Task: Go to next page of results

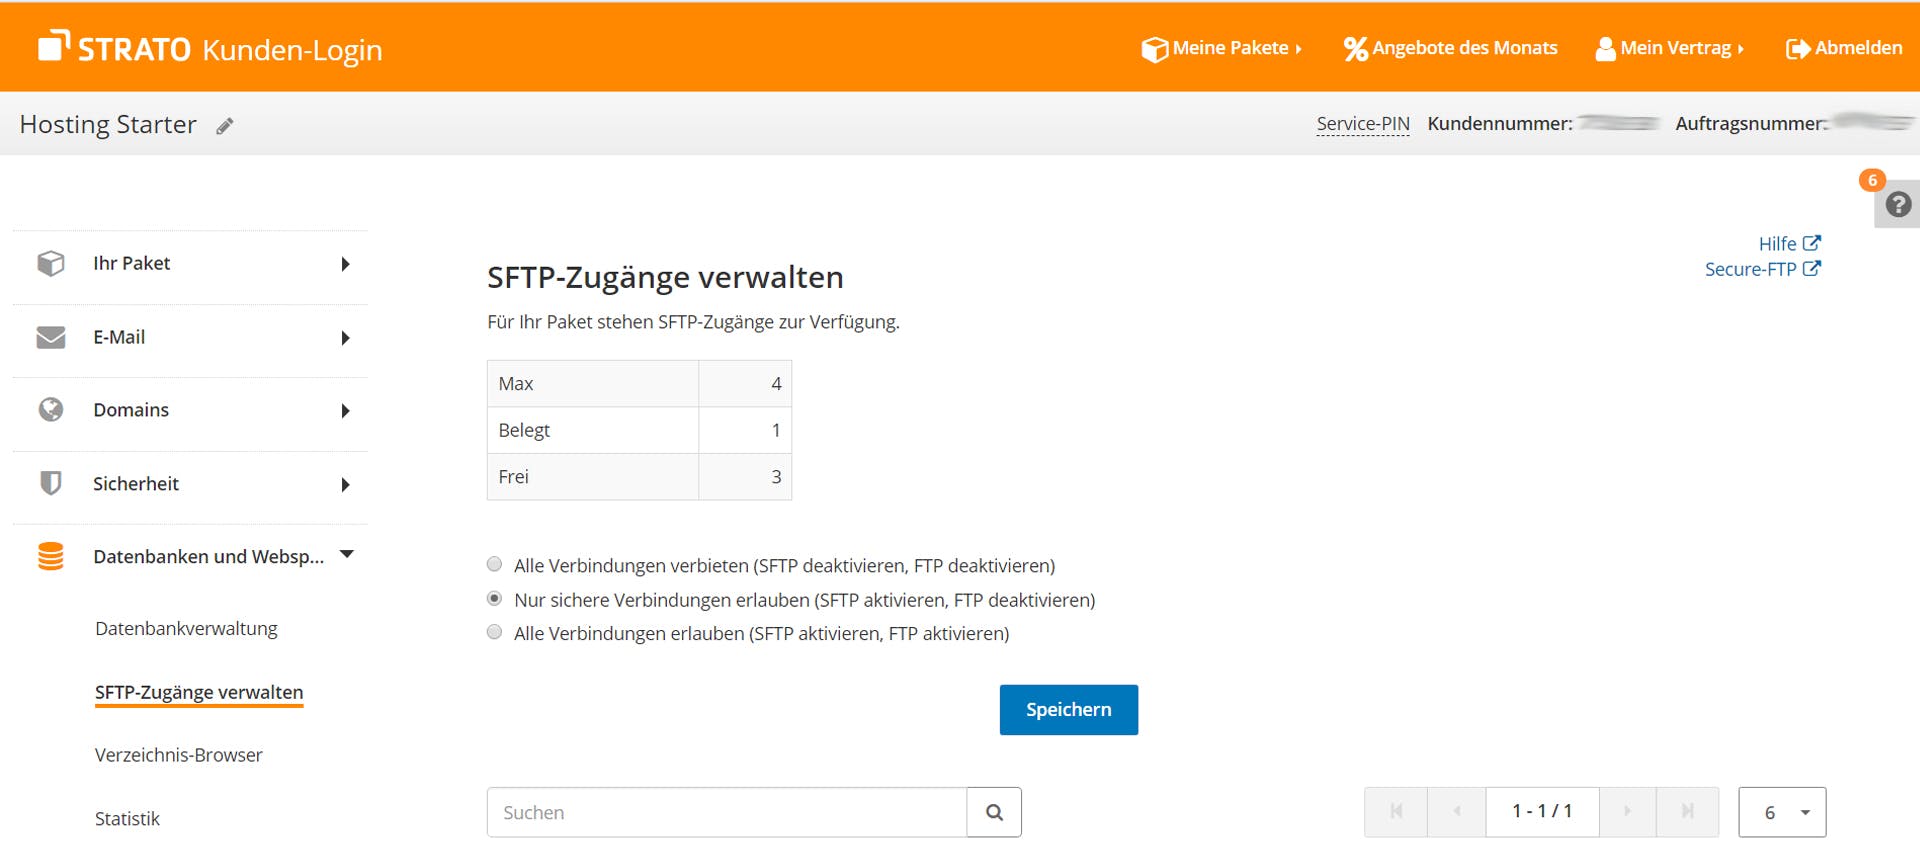Action: coord(1627,811)
